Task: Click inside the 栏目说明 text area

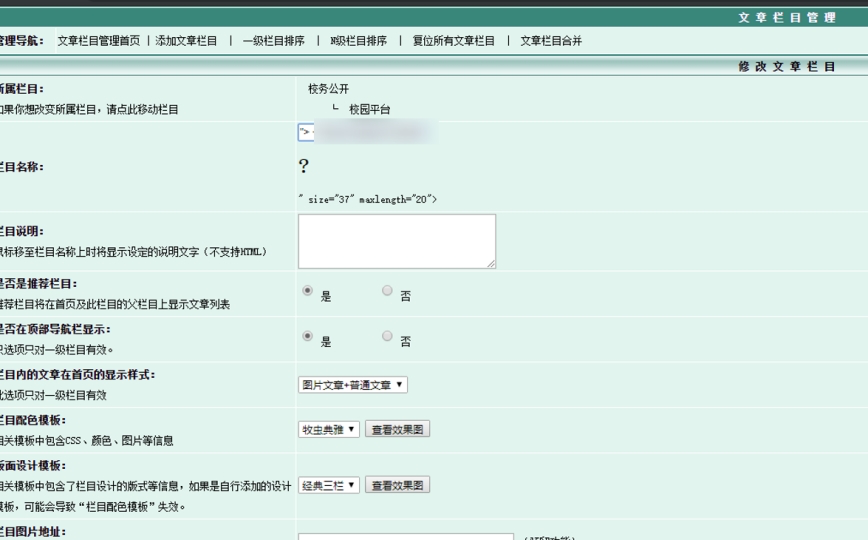Action: pyautogui.click(x=396, y=241)
